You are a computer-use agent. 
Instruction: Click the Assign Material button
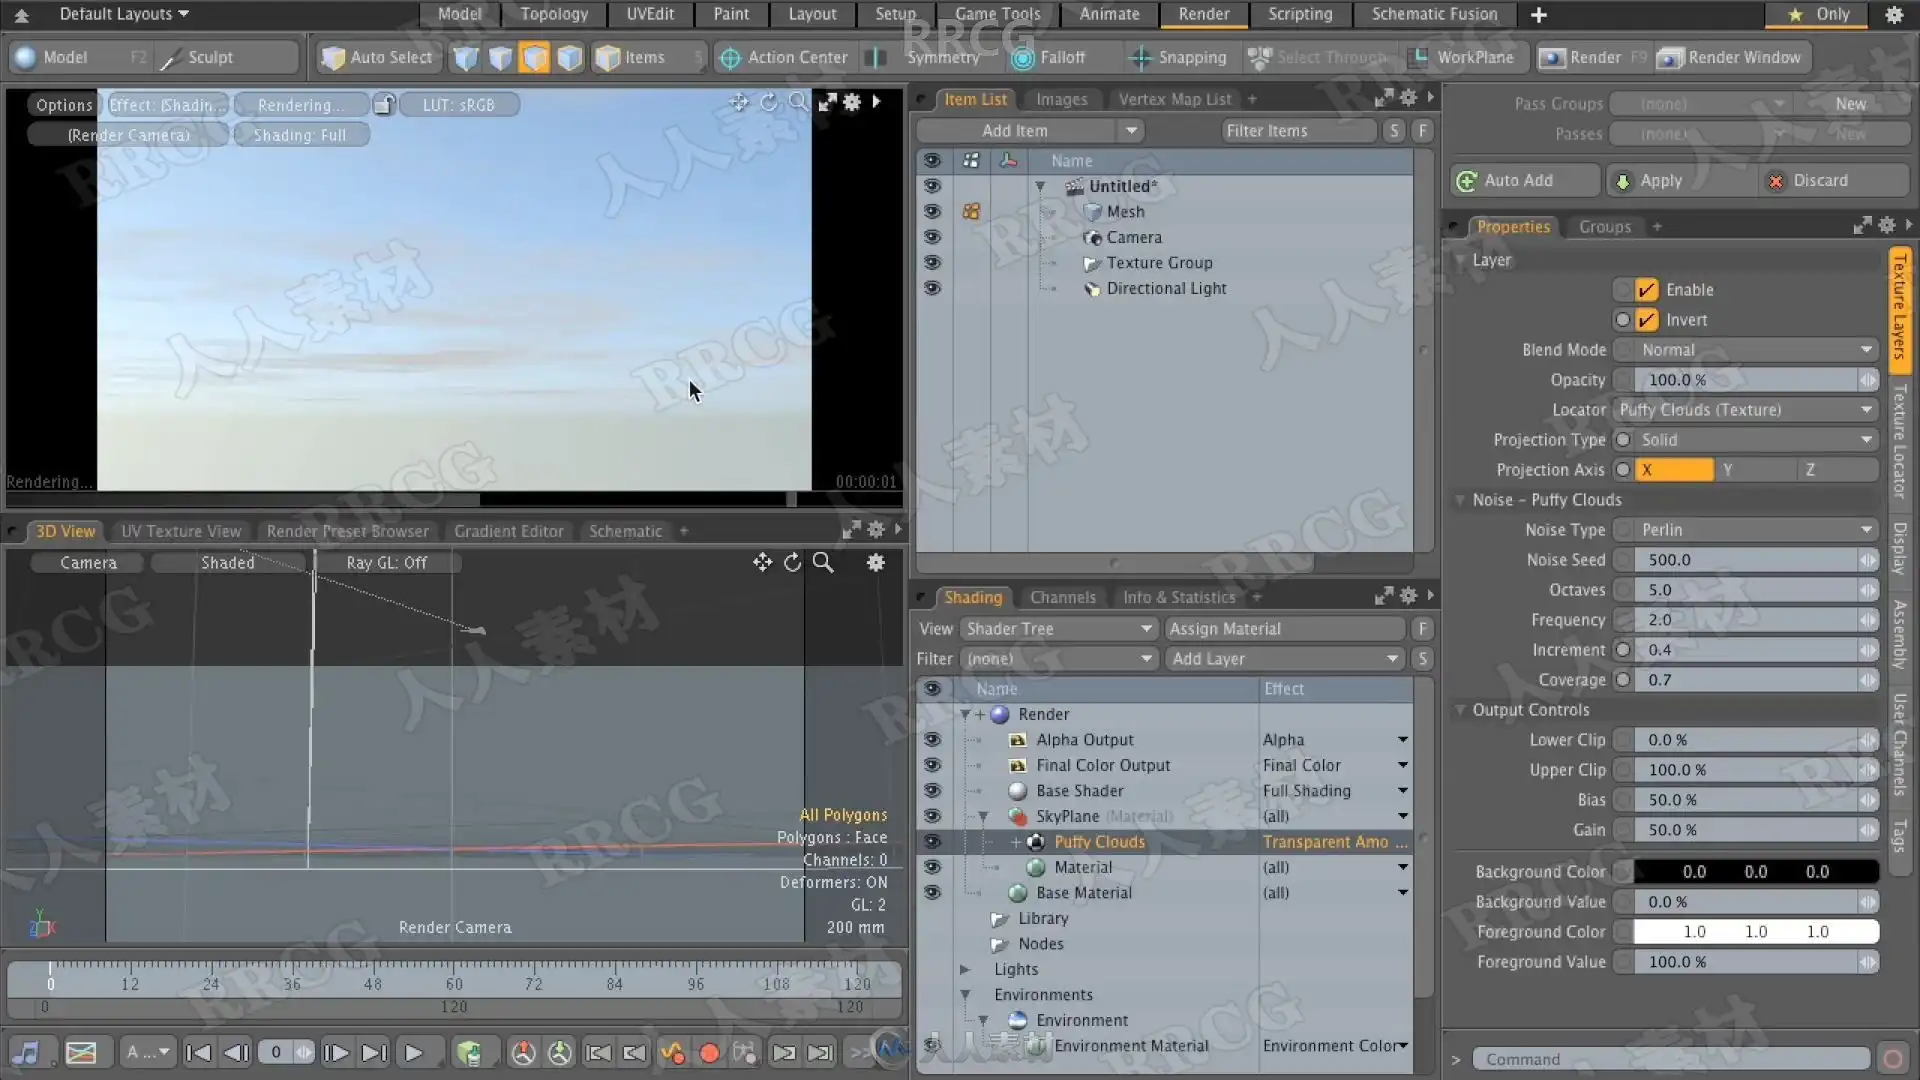1285,629
